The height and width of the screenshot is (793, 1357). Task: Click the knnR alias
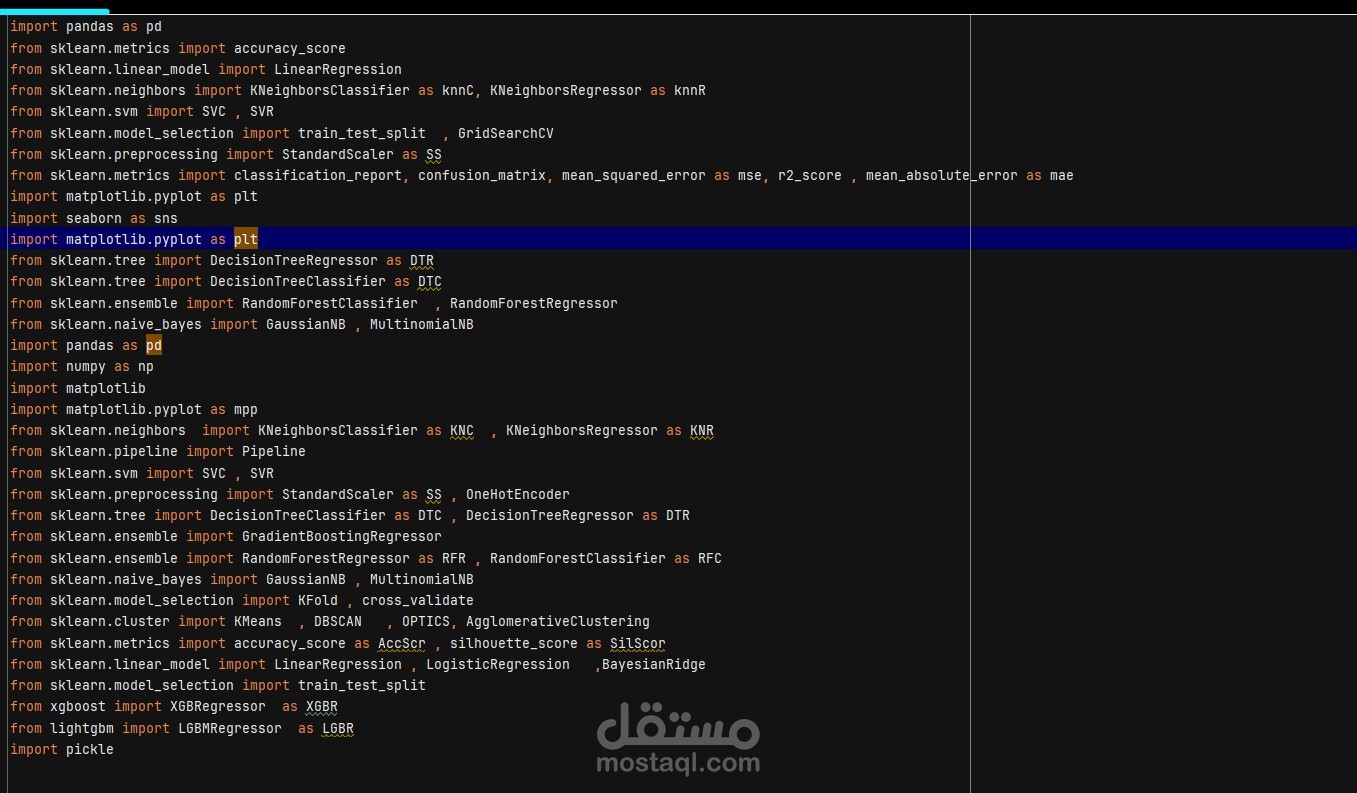point(690,90)
